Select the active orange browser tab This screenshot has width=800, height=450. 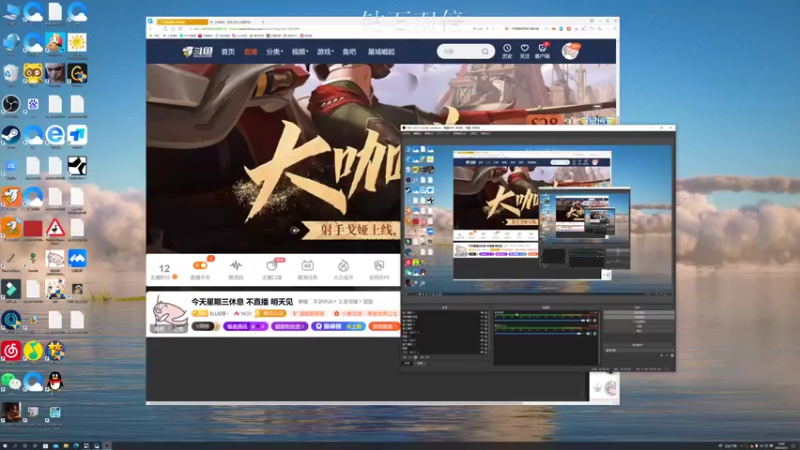[182, 22]
